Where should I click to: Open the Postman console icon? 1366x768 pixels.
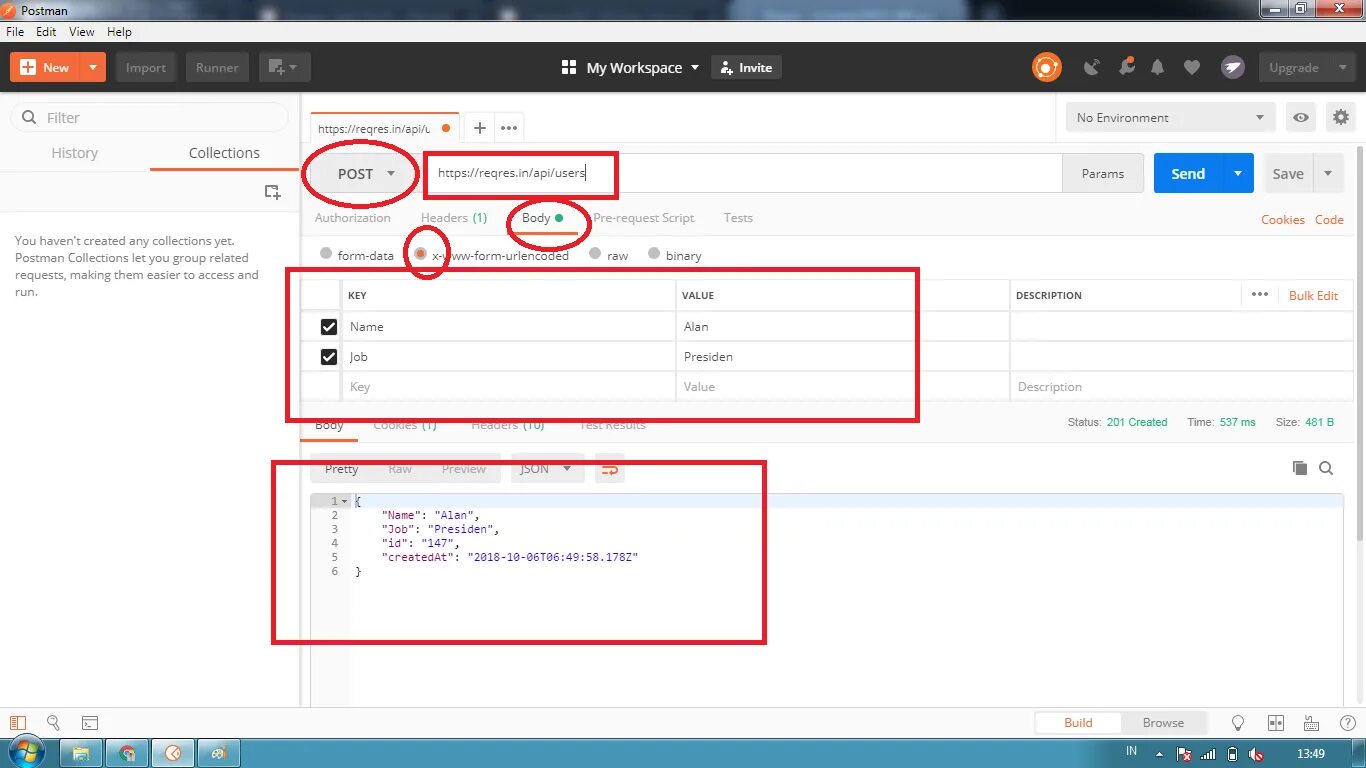tap(89, 722)
